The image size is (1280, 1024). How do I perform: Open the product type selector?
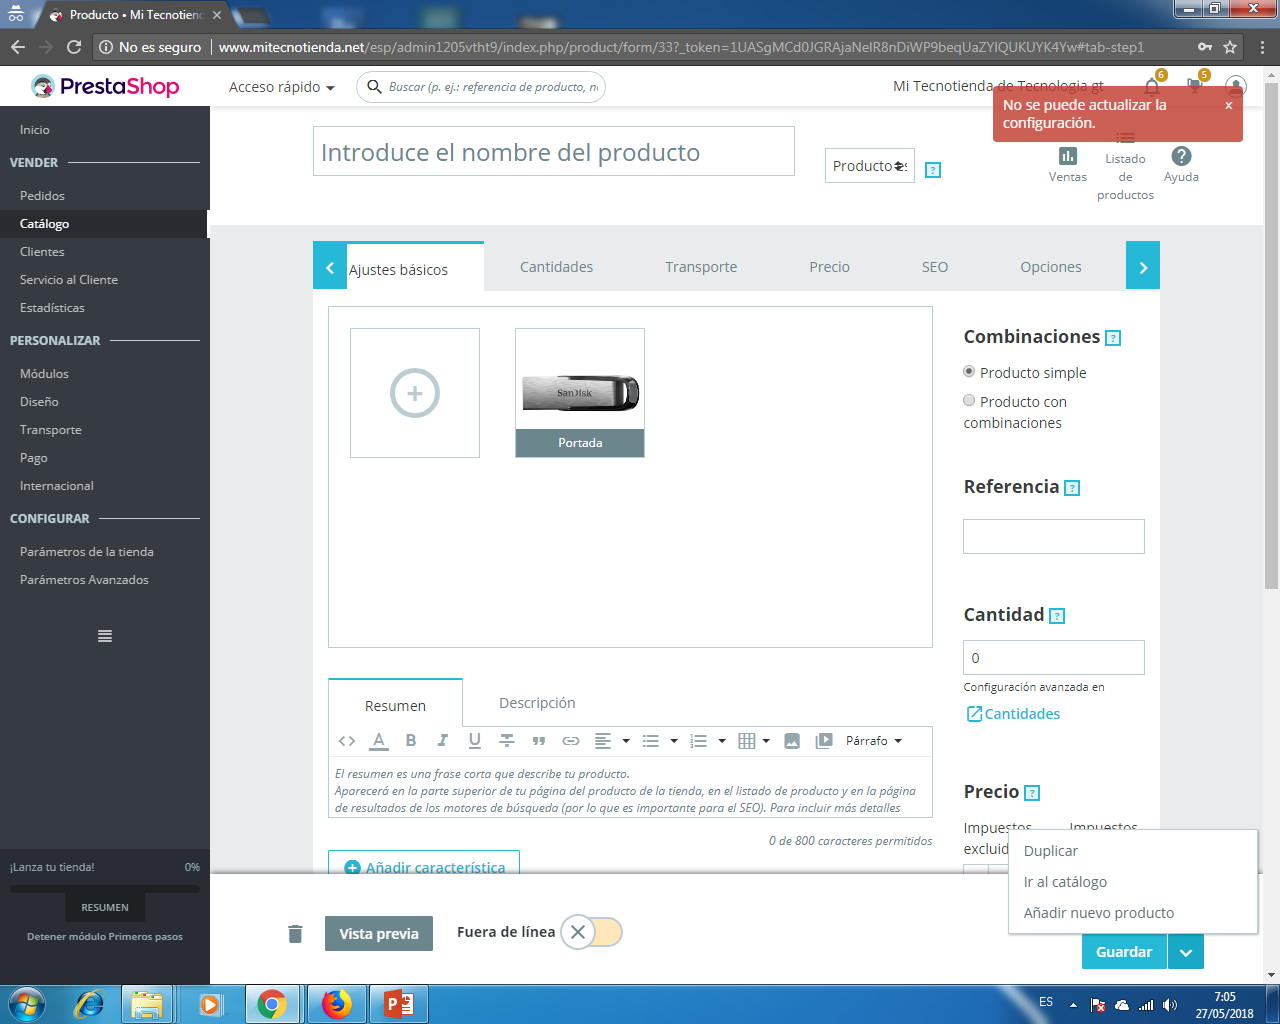870,166
